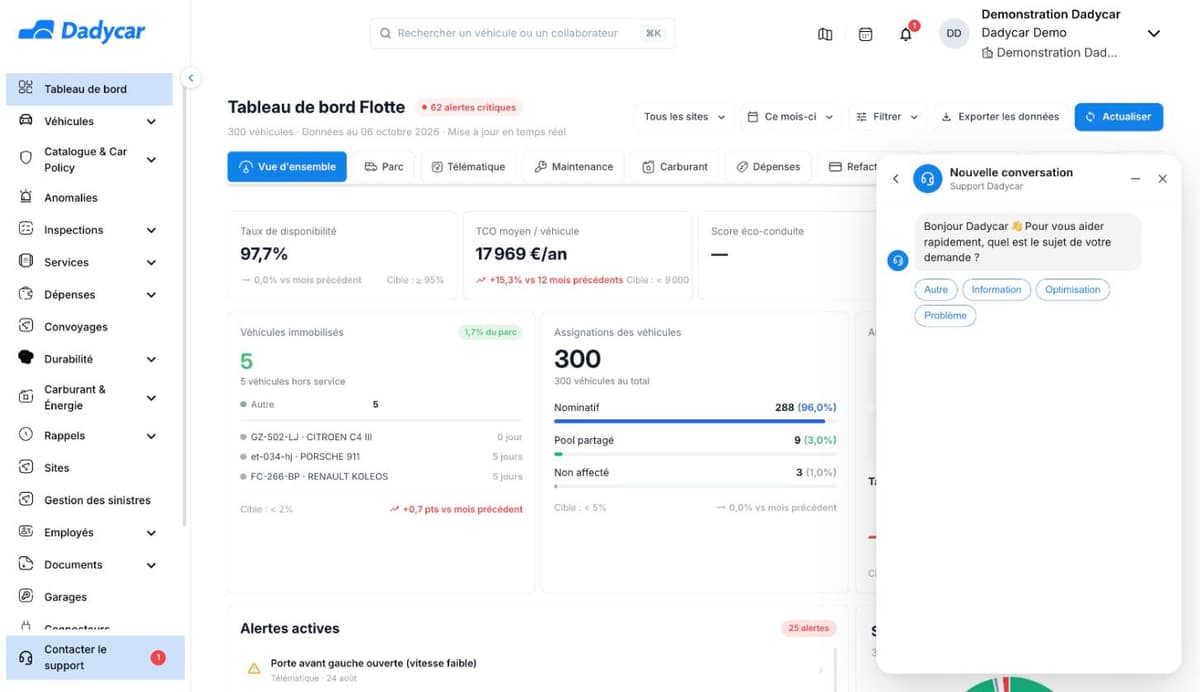
Task: Close the support chat panel
Action: (1162, 179)
